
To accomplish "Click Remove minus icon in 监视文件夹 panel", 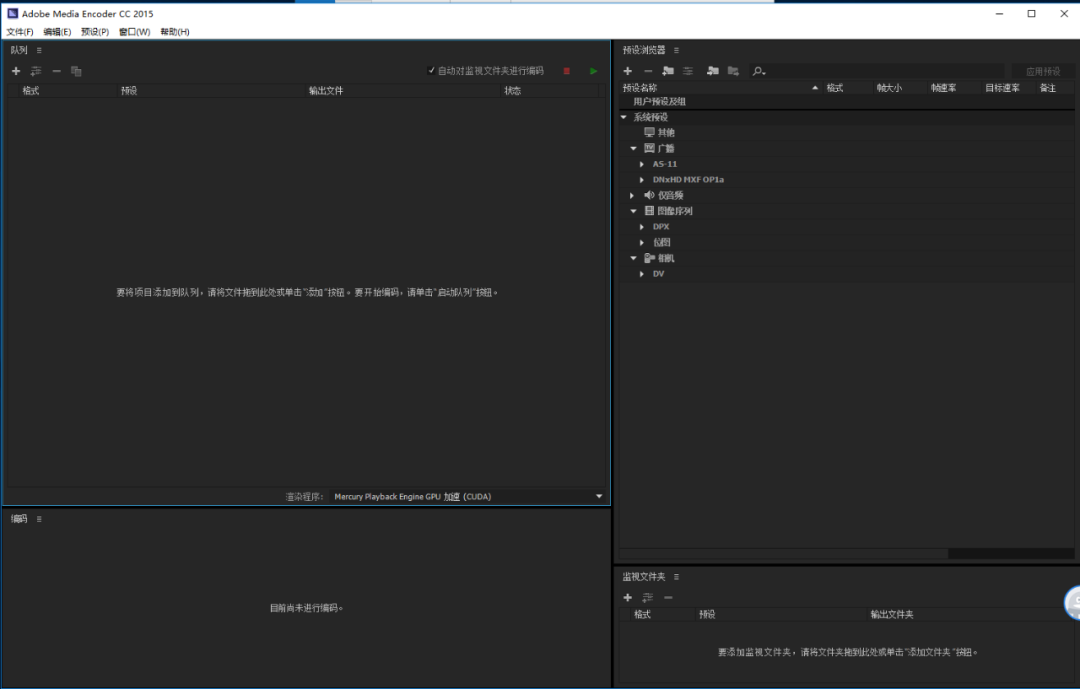I will coord(668,597).
